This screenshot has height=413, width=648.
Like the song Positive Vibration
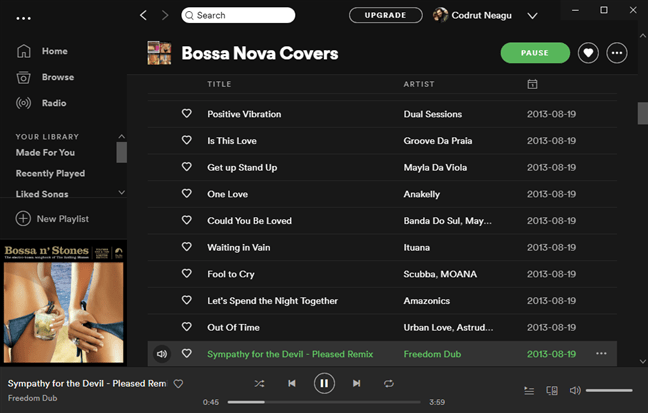[187, 113]
